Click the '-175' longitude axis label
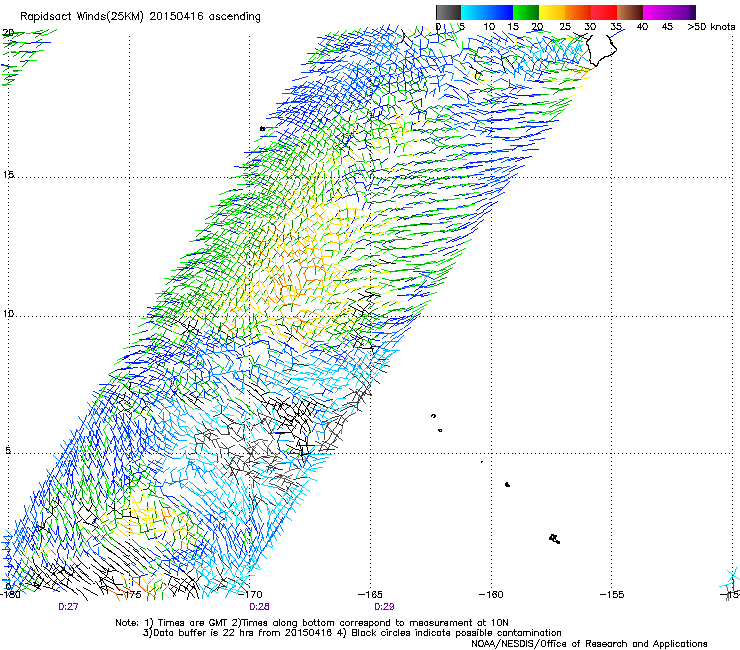This screenshot has height=650, width=740. pyautogui.click(x=131, y=595)
